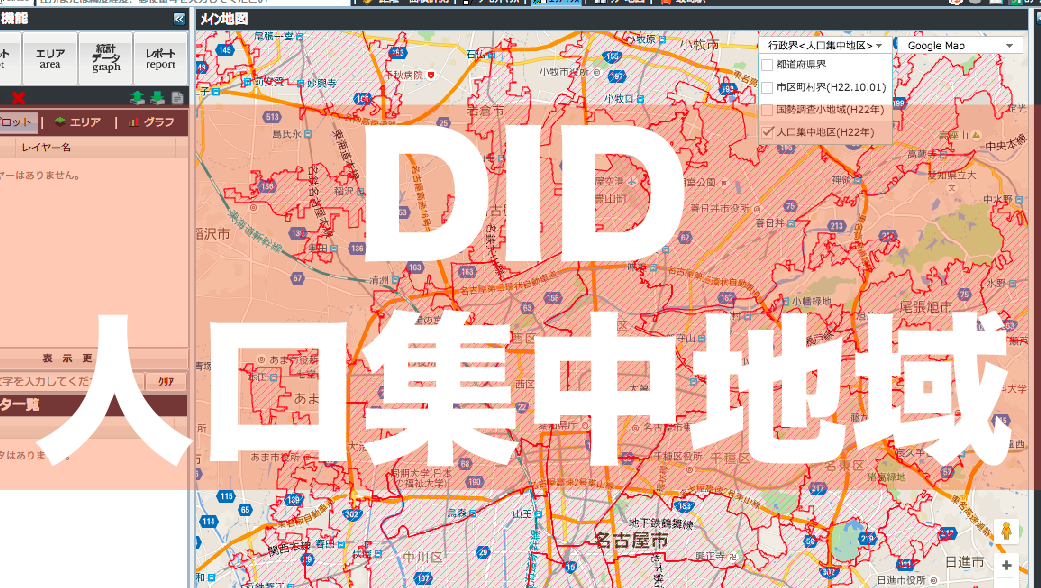Click the 尾張旭市 label on the map
This screenshot has width=1041, height=588.
pos(925,307)
